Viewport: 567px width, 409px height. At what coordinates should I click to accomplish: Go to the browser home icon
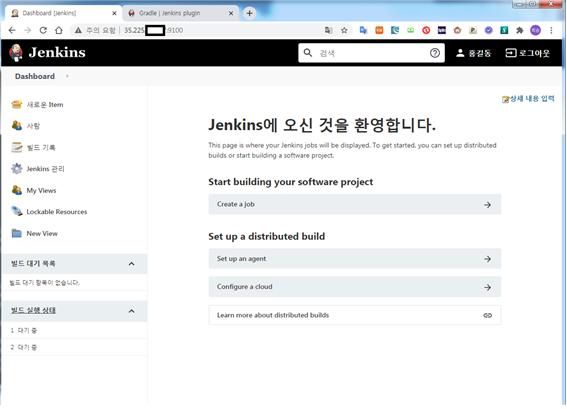[59, 30]
